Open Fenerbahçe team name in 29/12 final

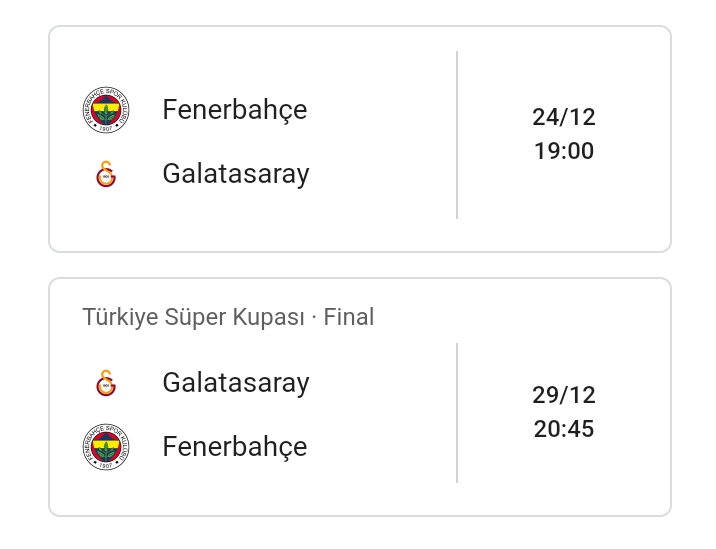(x=235, y=448)
